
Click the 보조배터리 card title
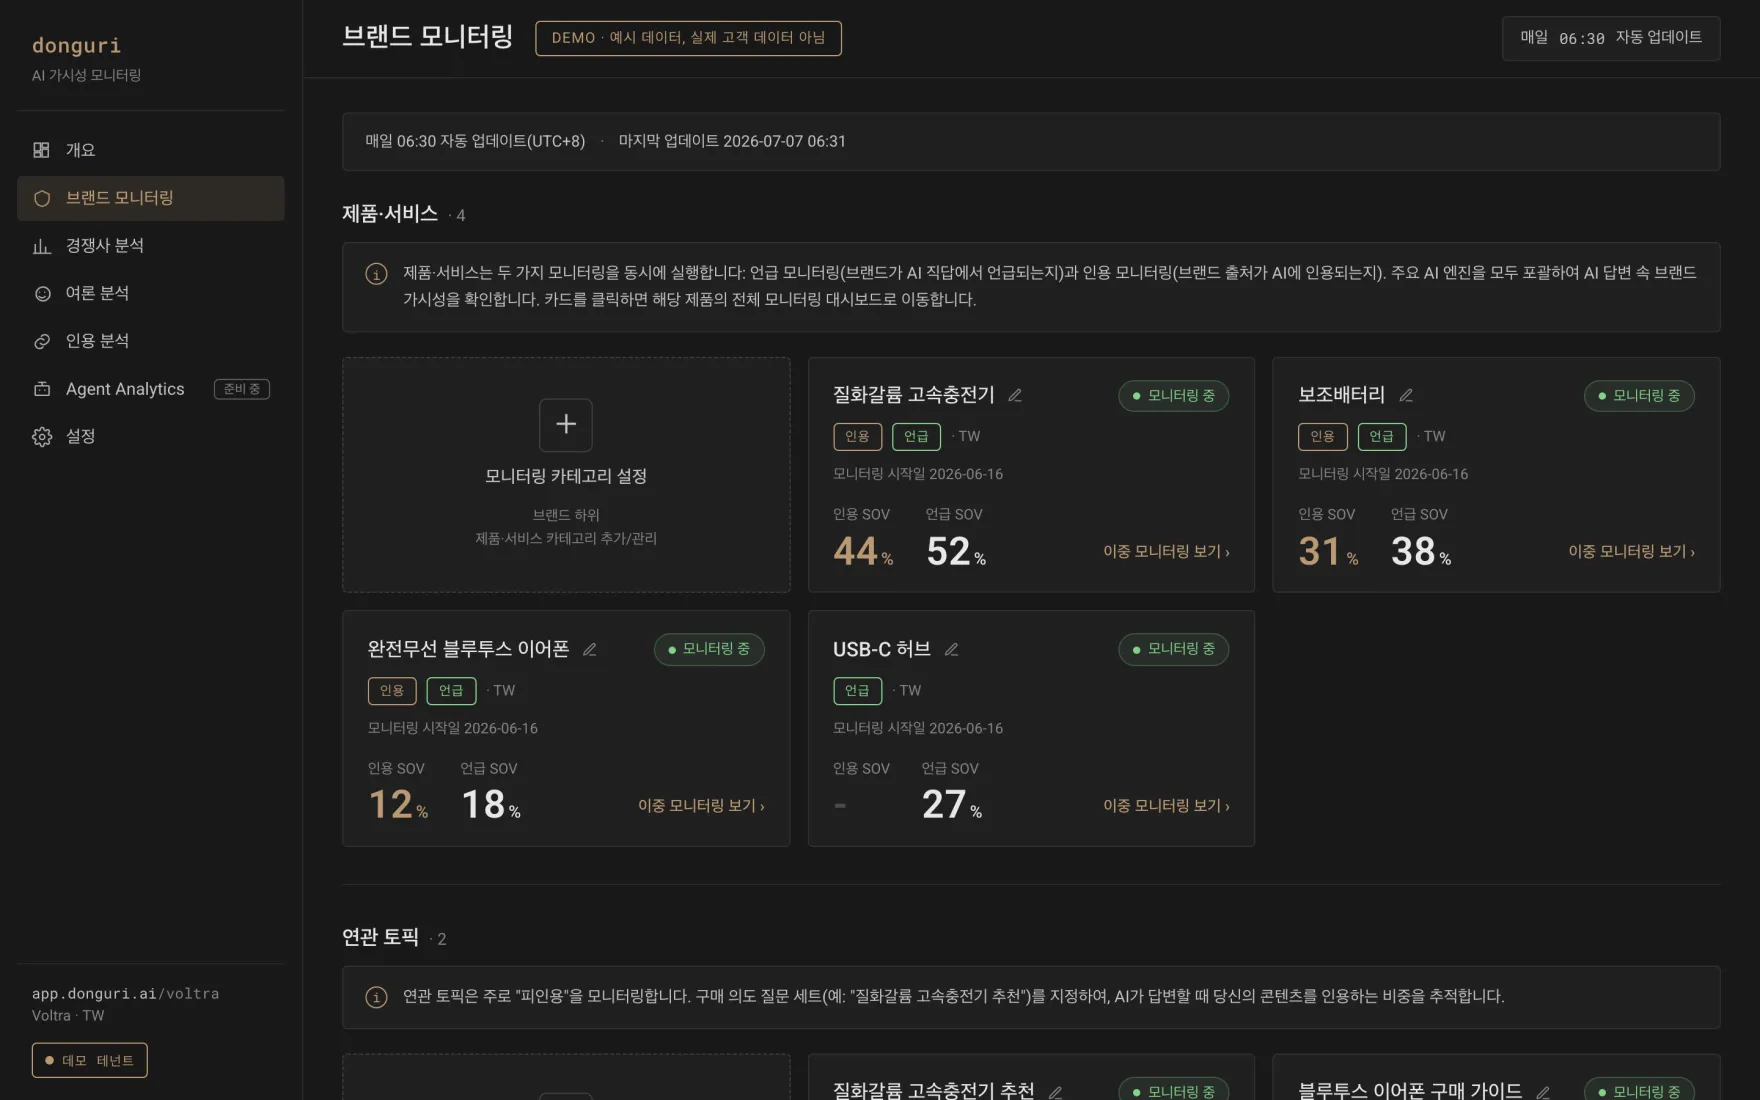(1341, 395)
